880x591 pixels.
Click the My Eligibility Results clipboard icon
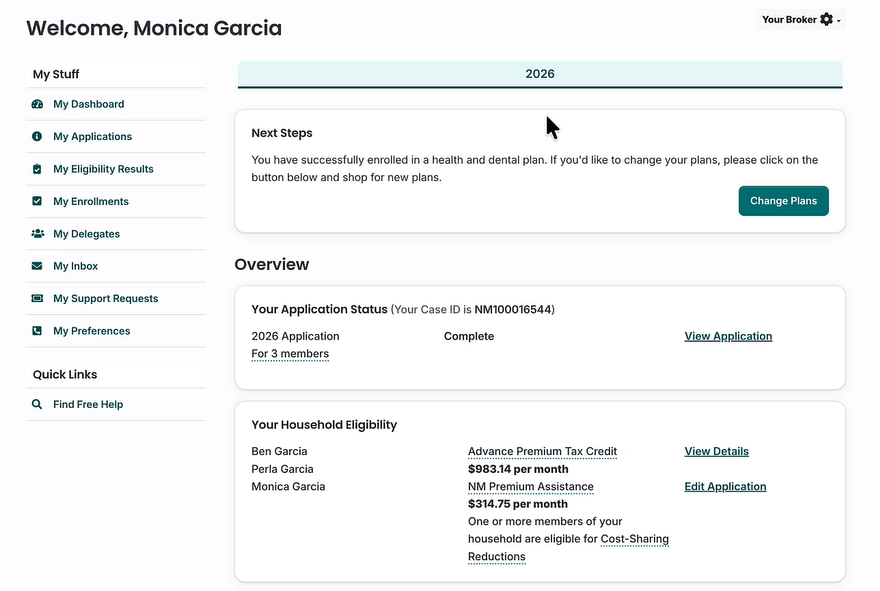click(37, 169)
